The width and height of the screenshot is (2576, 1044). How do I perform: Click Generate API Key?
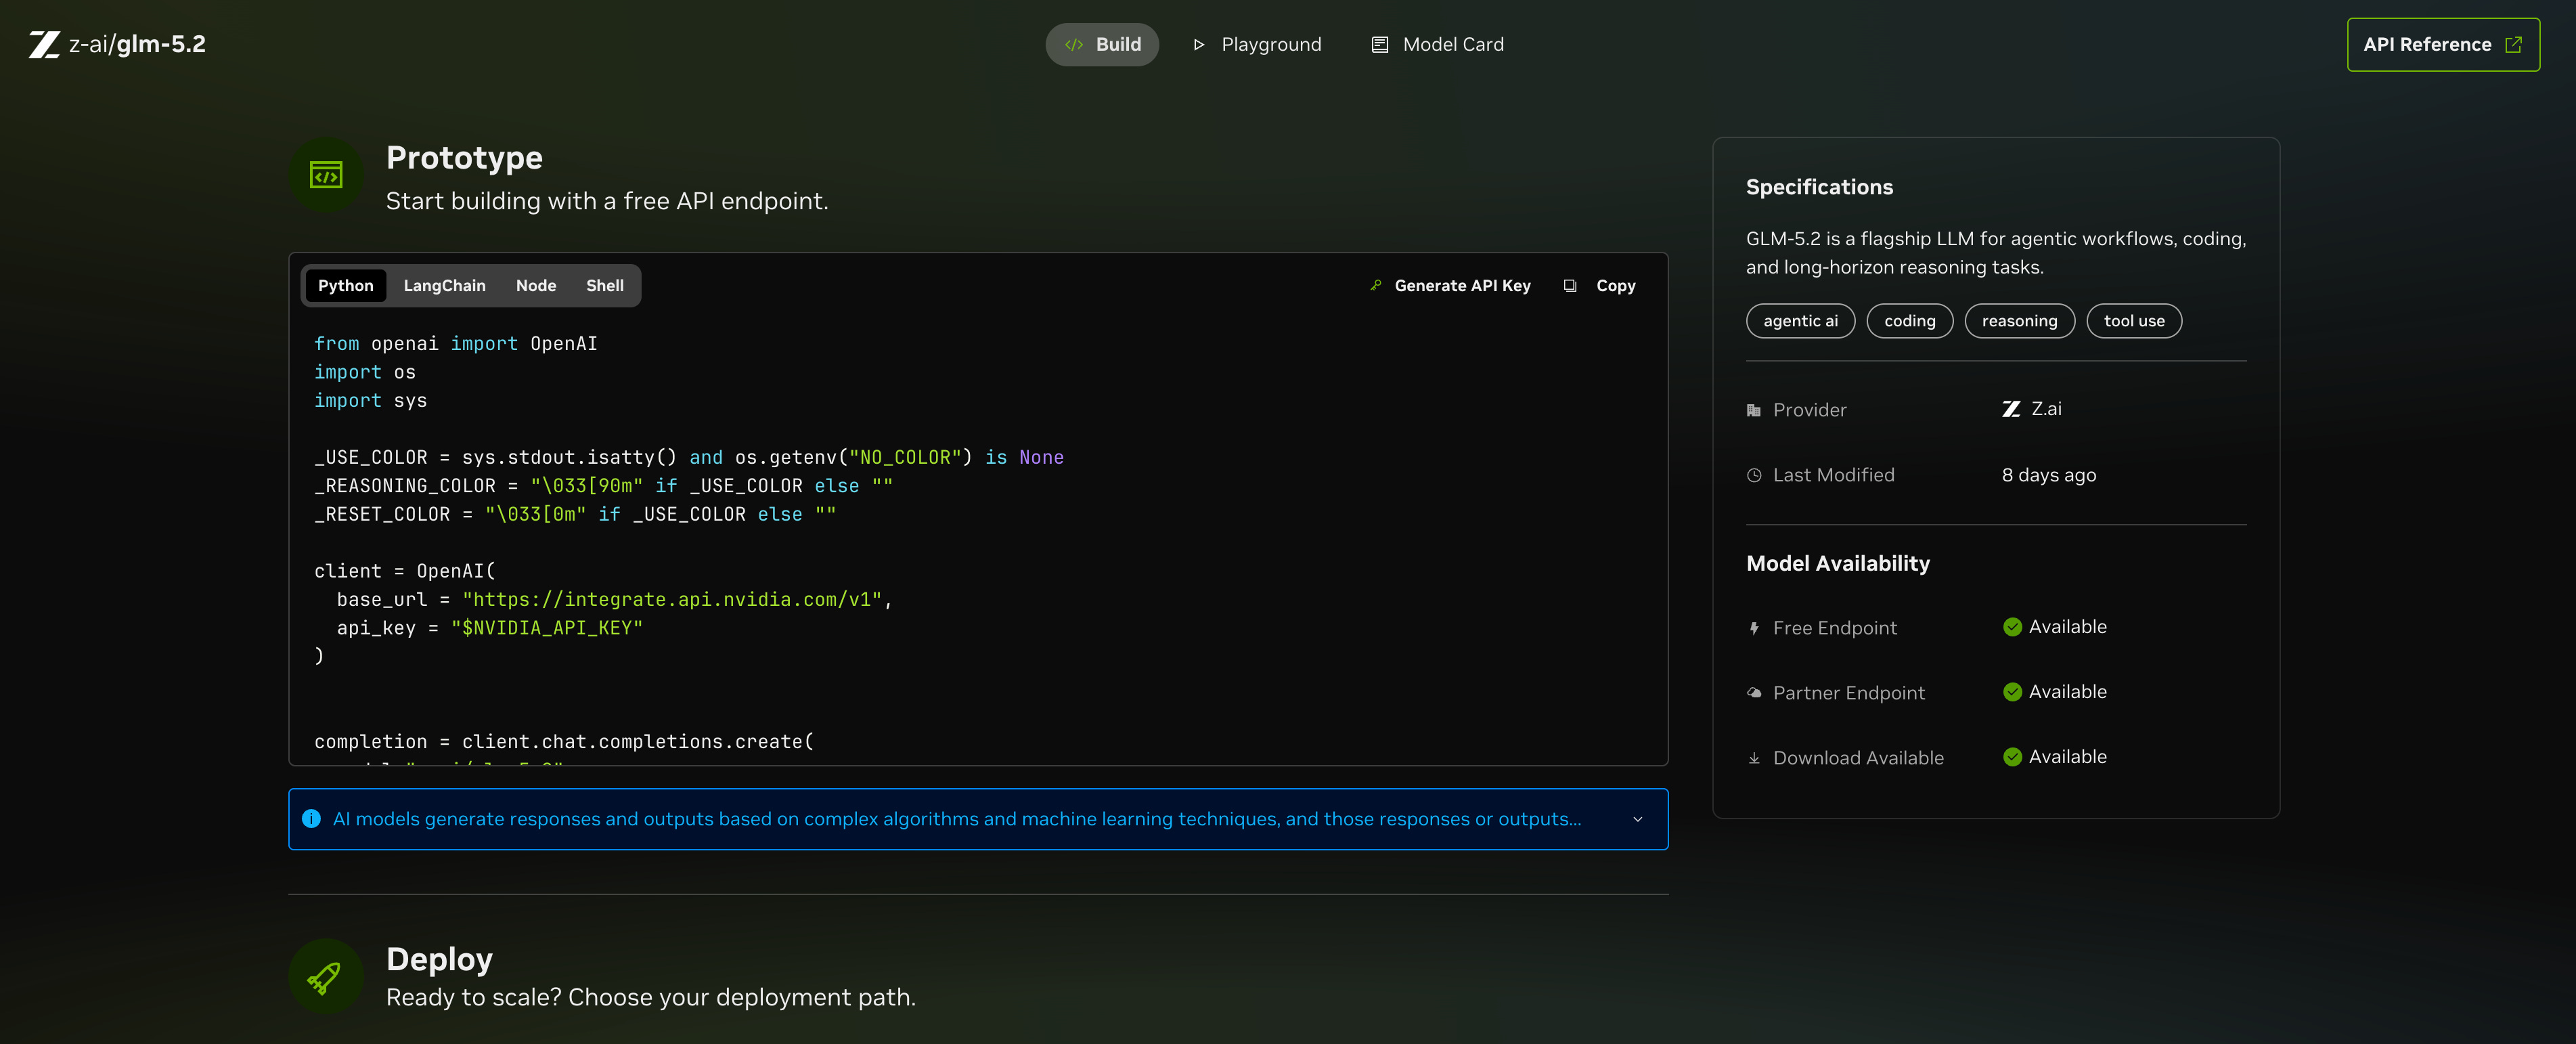pos(1450,286)
